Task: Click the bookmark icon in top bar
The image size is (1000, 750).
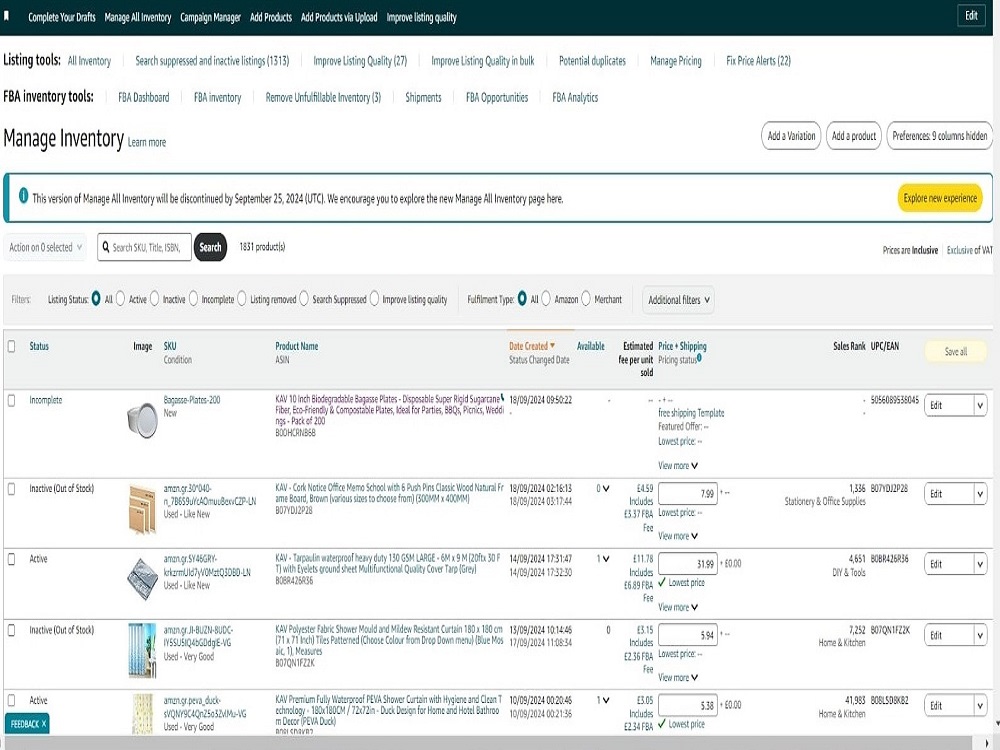Action: 6,16
